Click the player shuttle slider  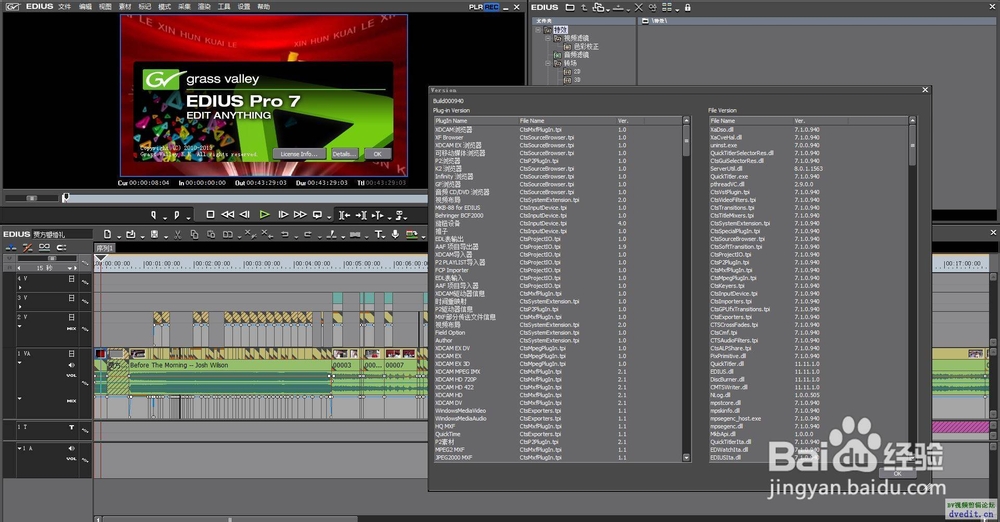pos(31,198)
